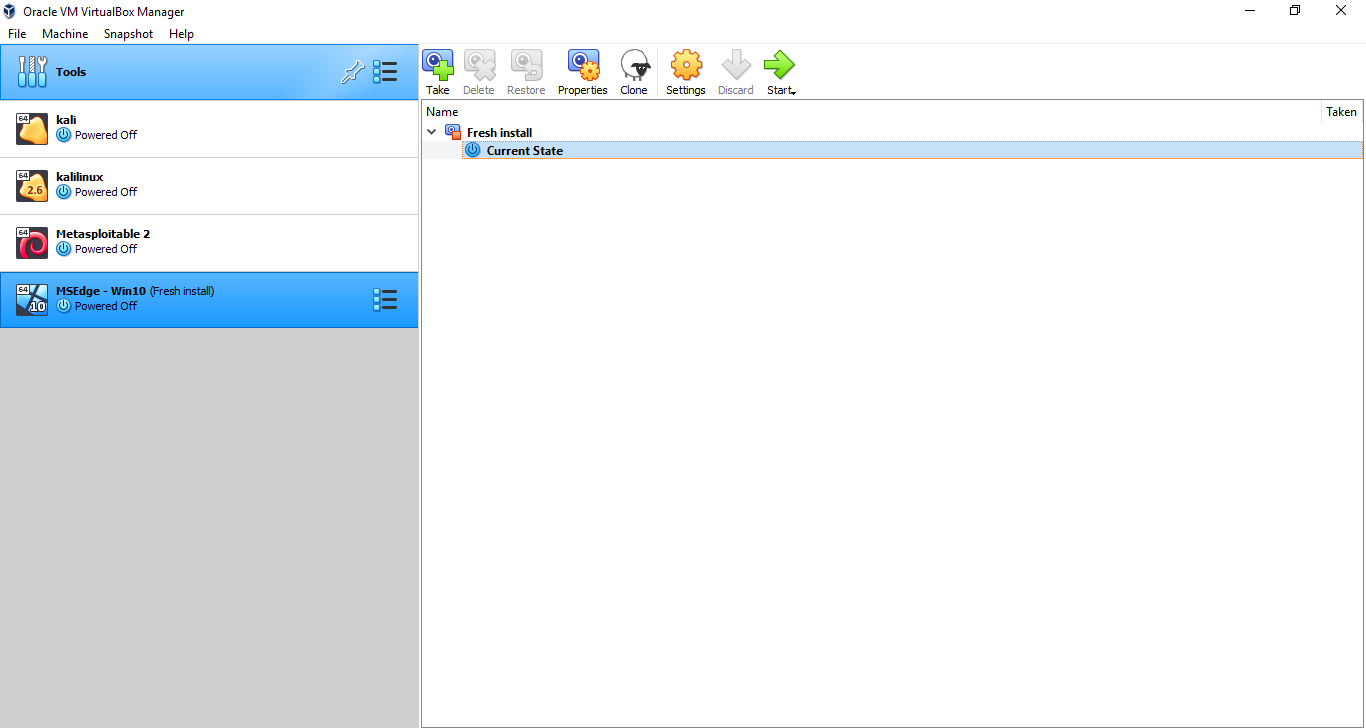Screen dimensions: 1366x728
Task: Click the Current State power icon
Action: 473,150
